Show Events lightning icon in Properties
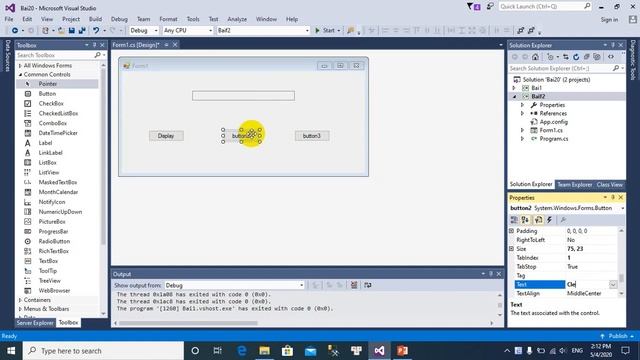 coord(549,220)
